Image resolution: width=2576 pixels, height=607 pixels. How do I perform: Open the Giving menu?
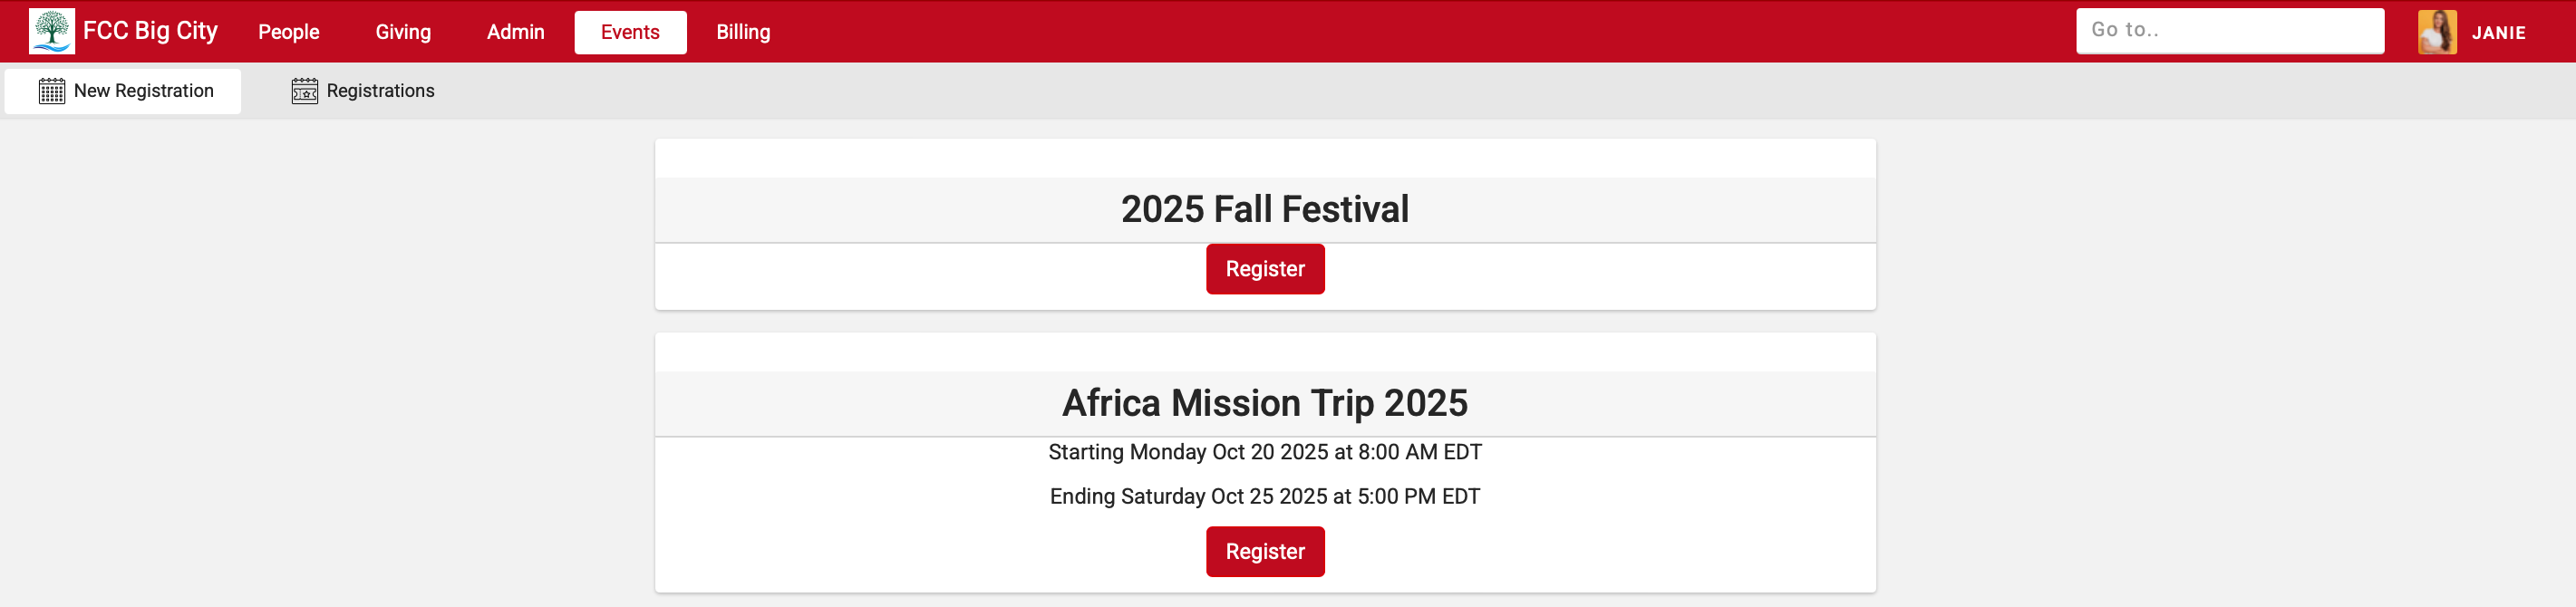pos(402,31)
